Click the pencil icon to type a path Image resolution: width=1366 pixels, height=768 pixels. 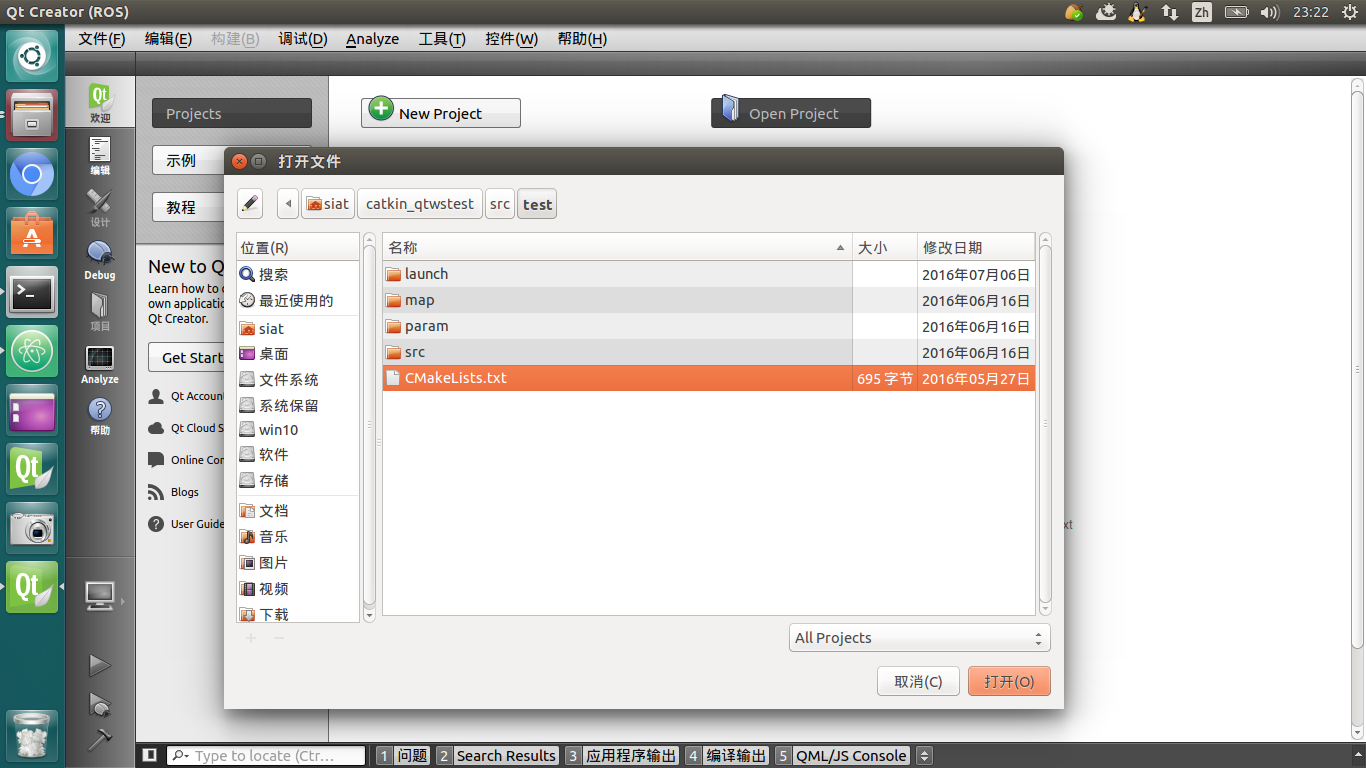250,204
